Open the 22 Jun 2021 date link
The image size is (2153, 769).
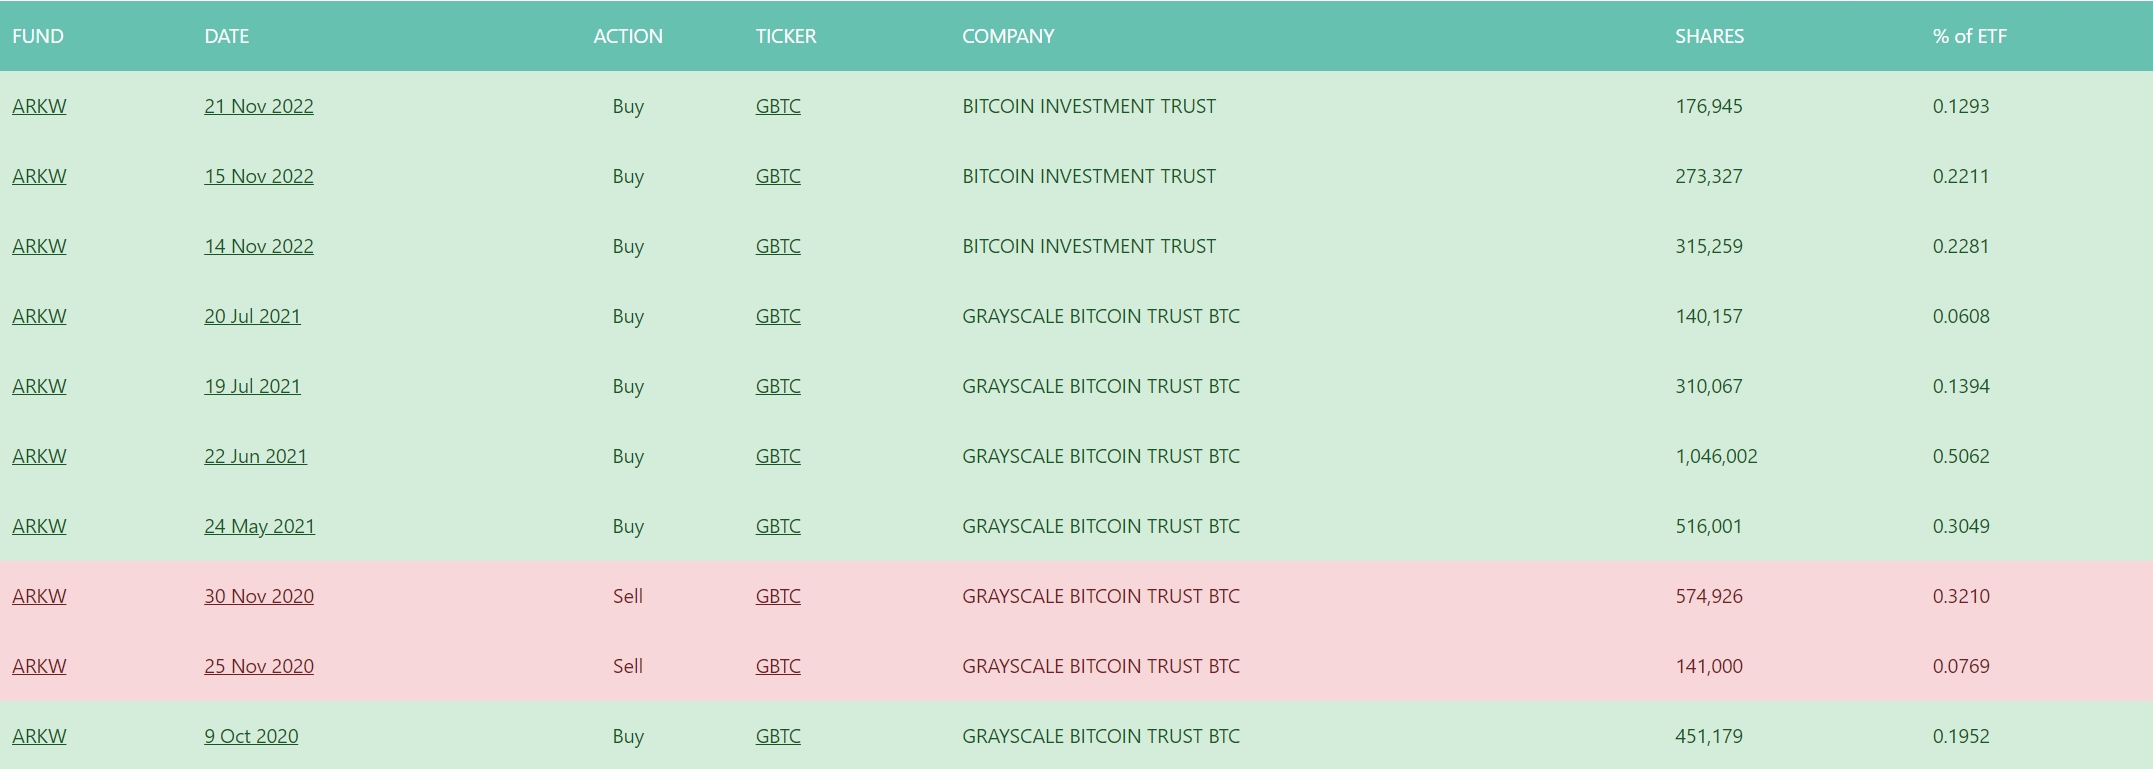point(256,456)
